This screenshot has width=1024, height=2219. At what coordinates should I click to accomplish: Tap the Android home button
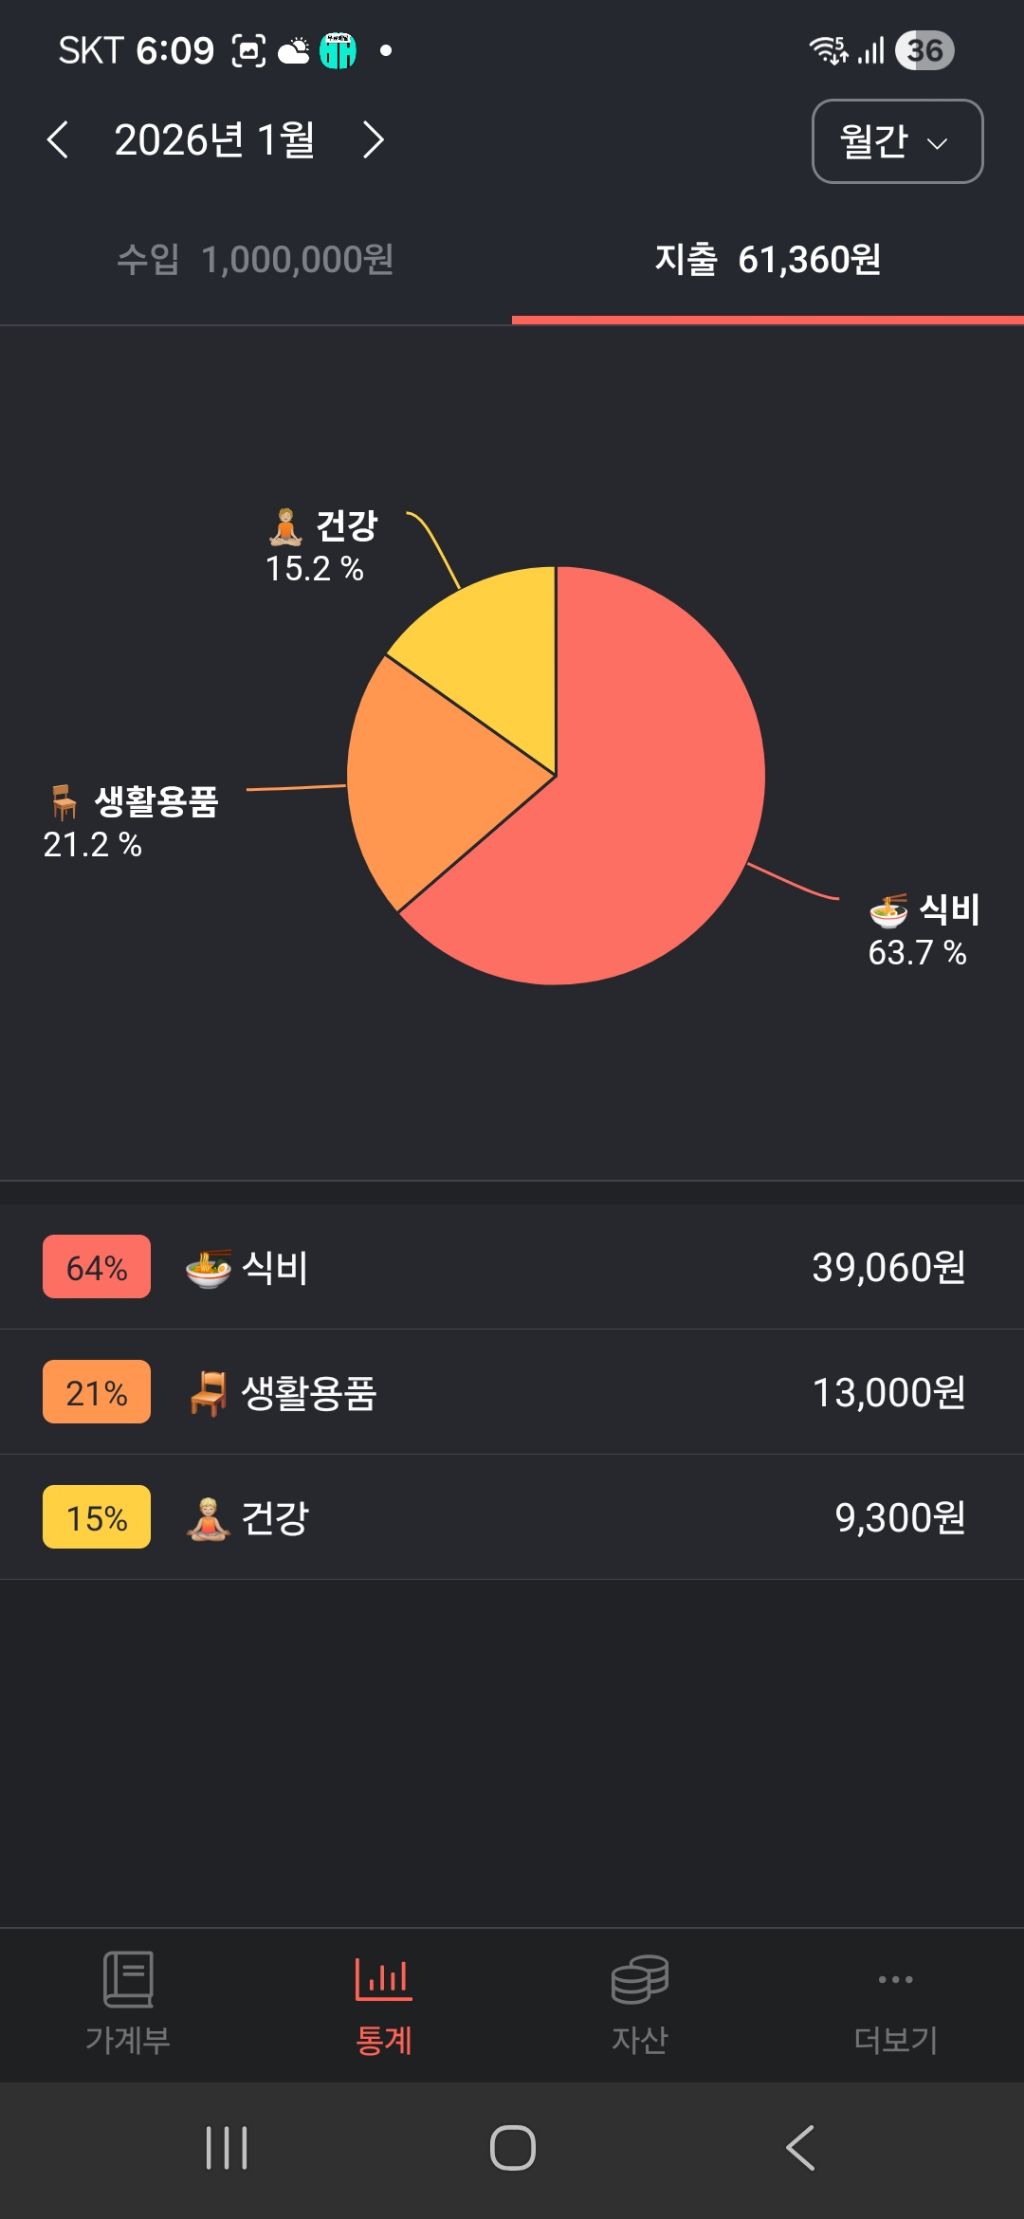(512, 2148)
